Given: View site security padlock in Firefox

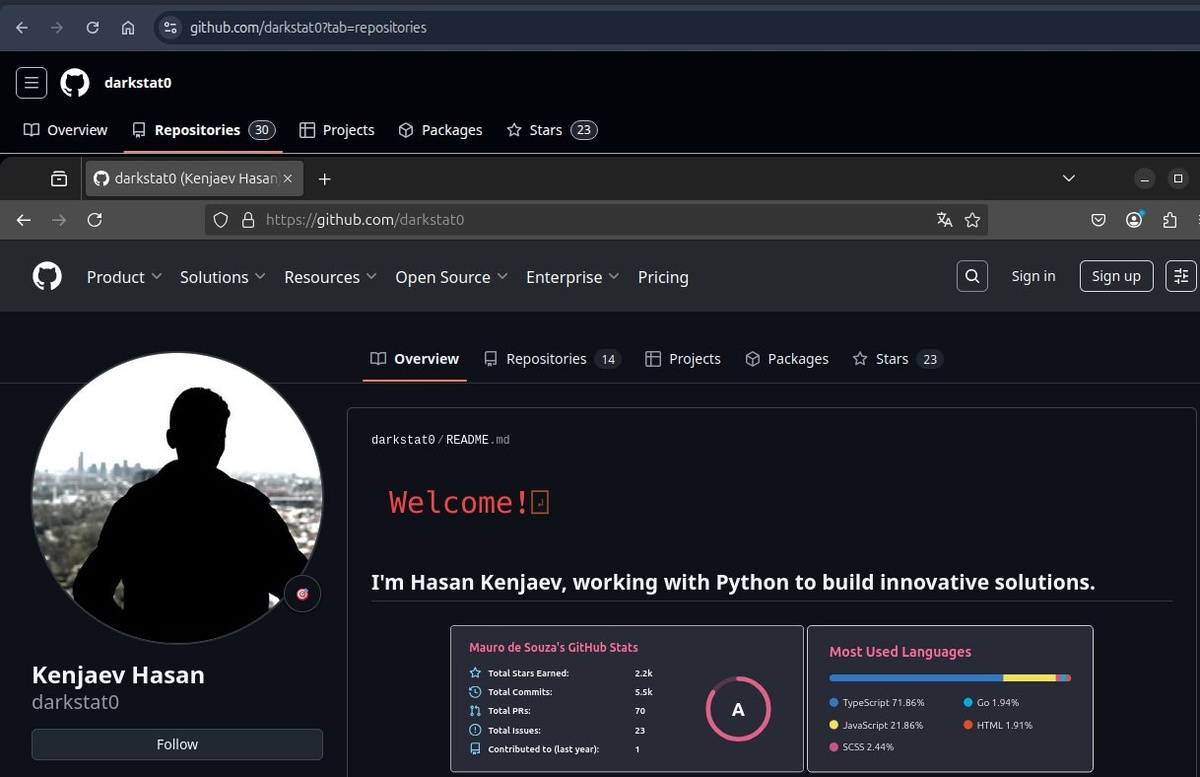Looking at the screenshot, I should click(x=249, y=220).
